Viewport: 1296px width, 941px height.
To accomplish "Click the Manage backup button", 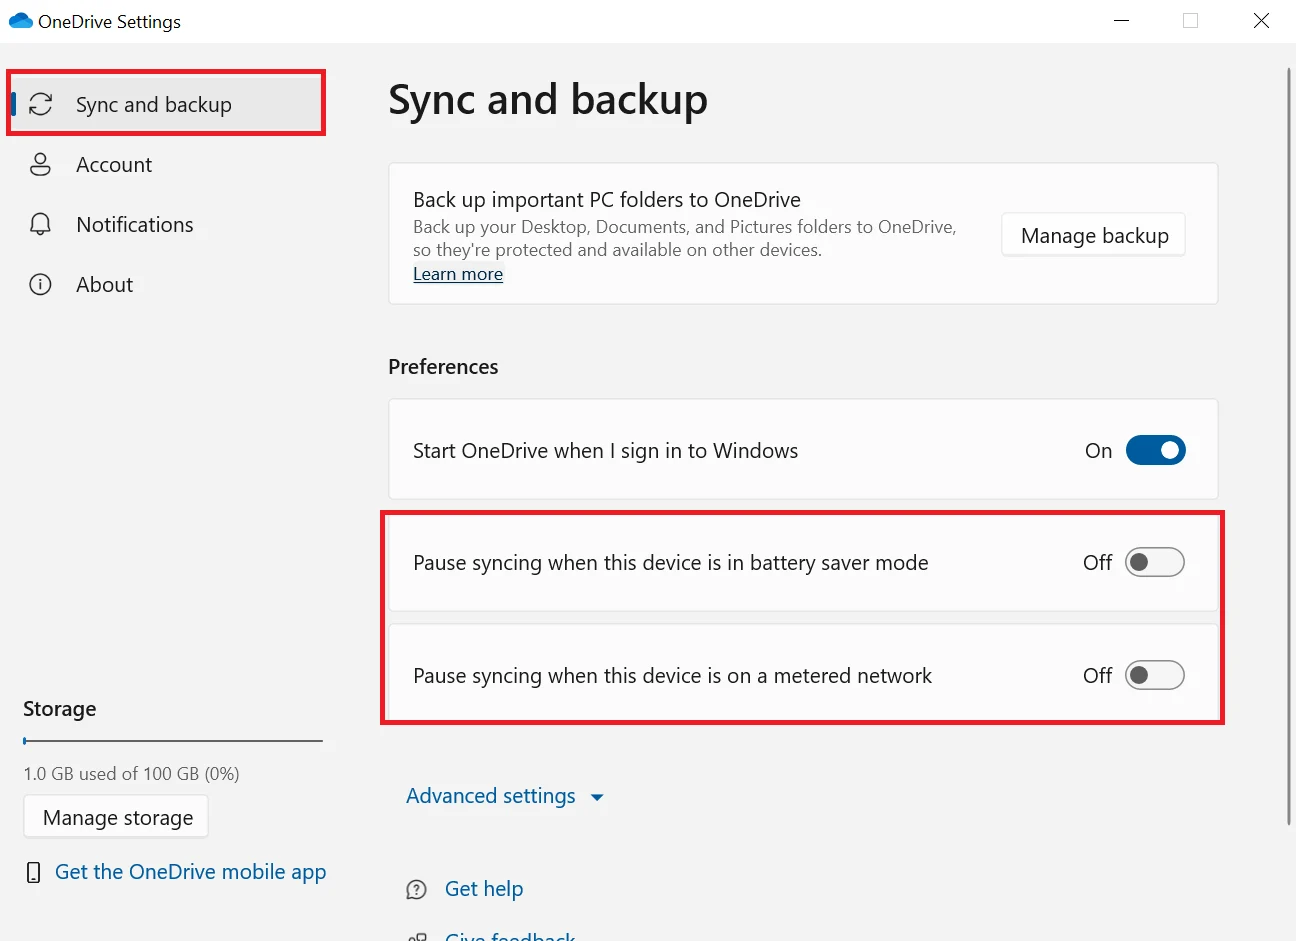I will (1094, 236).
